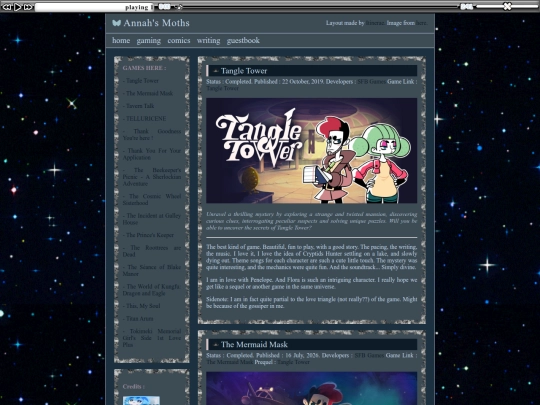
Task: Jump to Tokimeki Memorial Girl's Side entry
Action: click(152, 338)
